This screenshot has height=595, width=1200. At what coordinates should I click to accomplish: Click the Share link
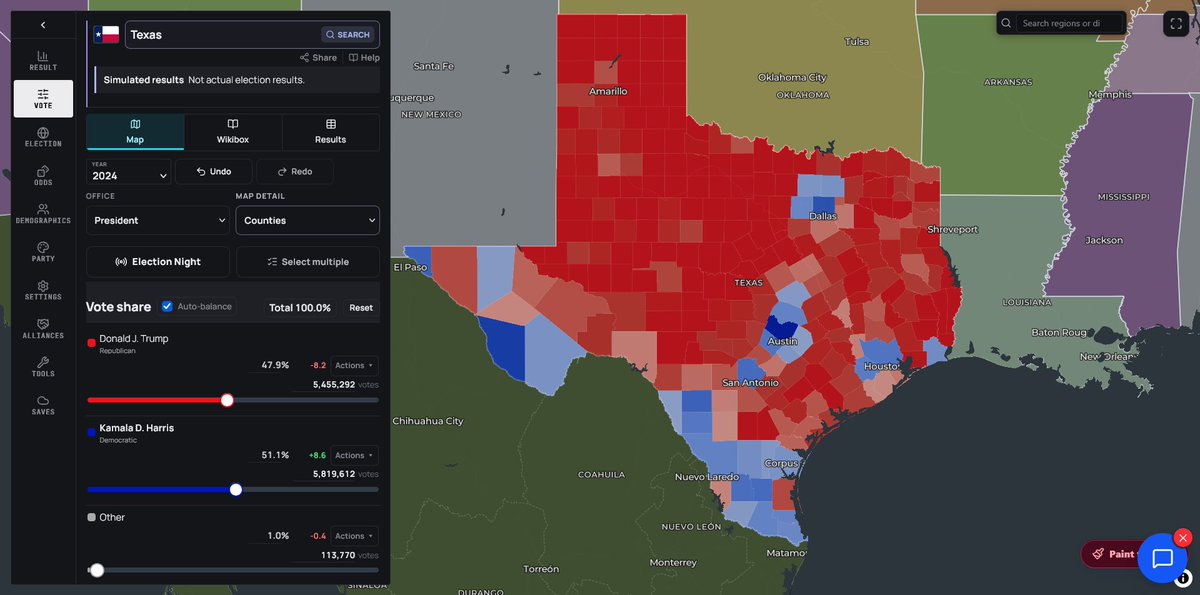[x=318, y=58]
